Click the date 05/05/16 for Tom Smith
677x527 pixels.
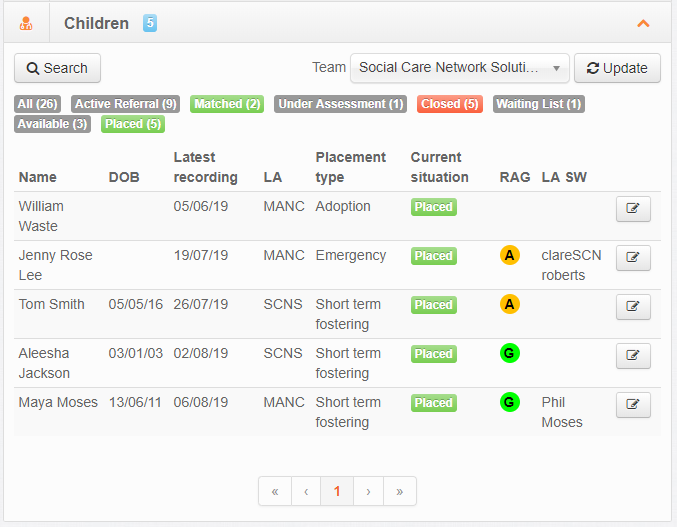click(136, 304)
